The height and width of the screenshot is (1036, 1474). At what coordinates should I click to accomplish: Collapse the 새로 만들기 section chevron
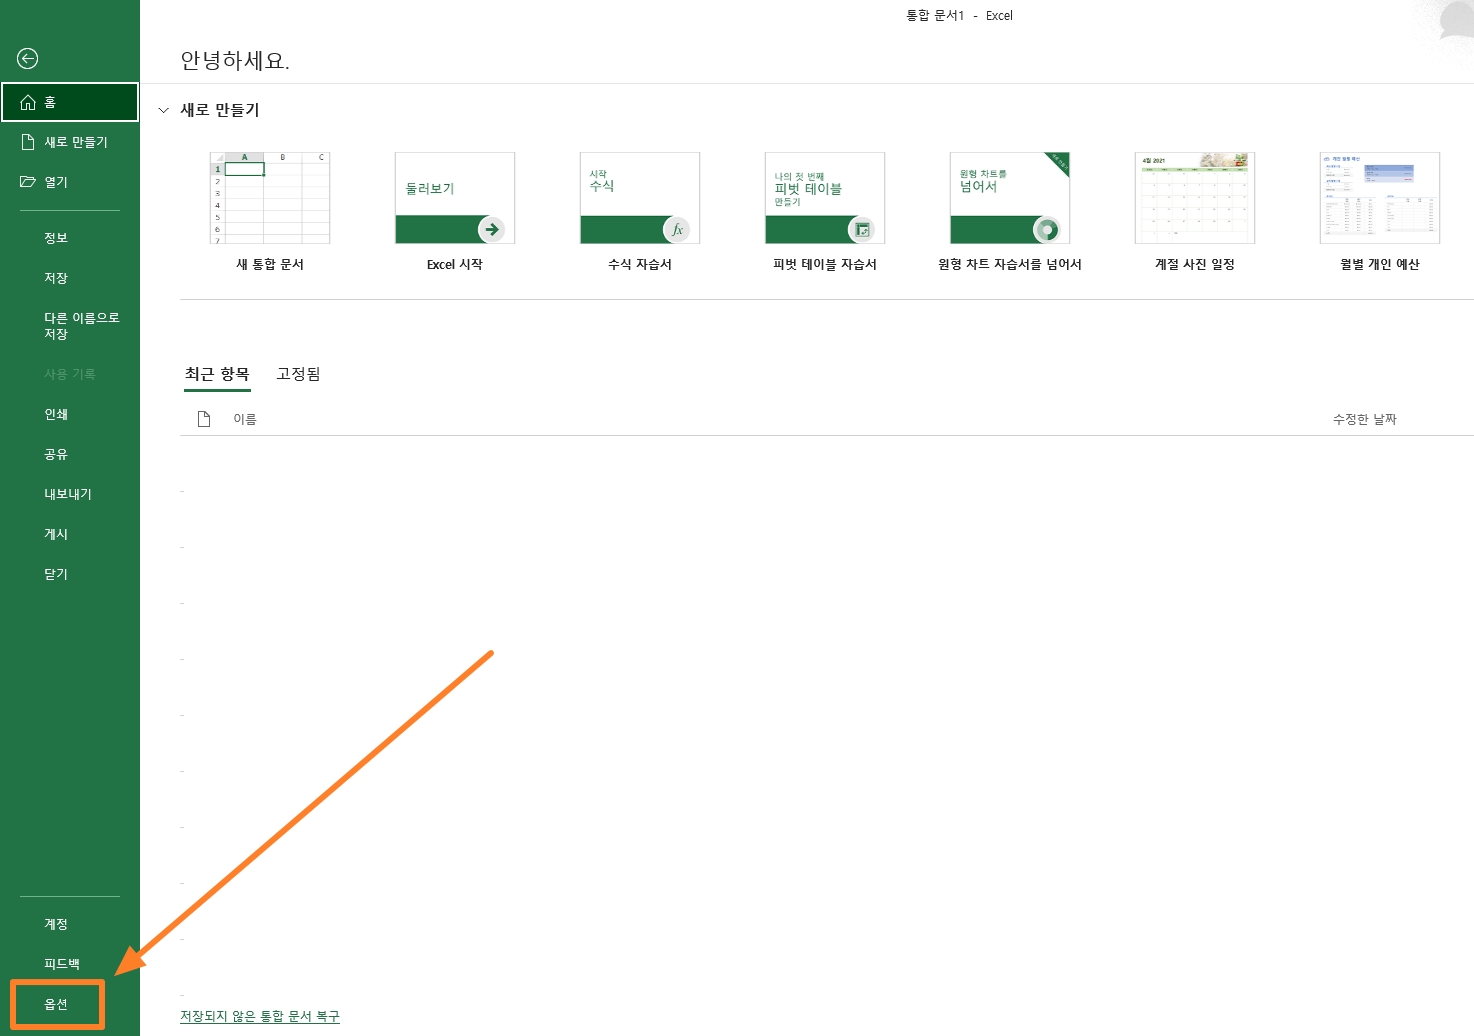pos(164,110)
